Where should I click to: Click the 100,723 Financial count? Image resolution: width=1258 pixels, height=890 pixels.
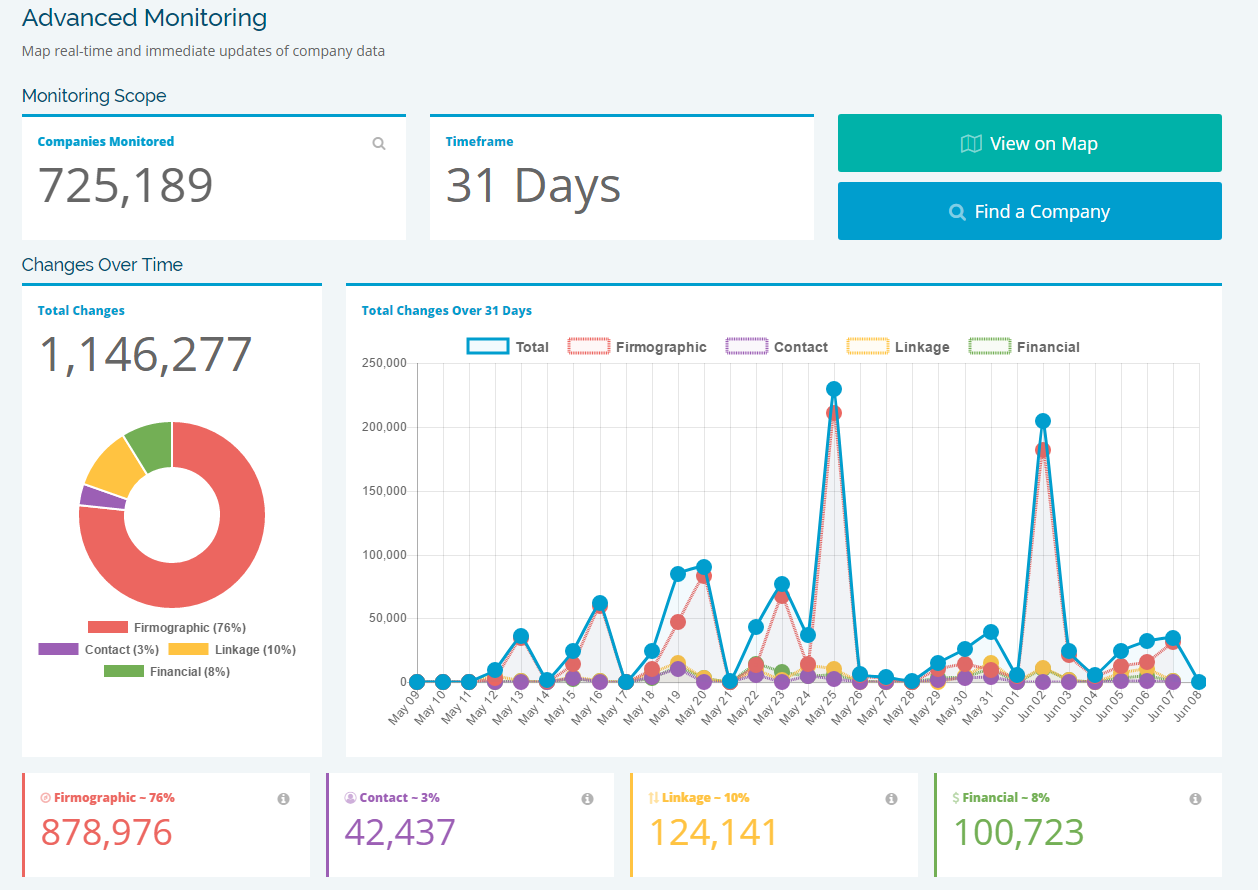click(1018, 832)
